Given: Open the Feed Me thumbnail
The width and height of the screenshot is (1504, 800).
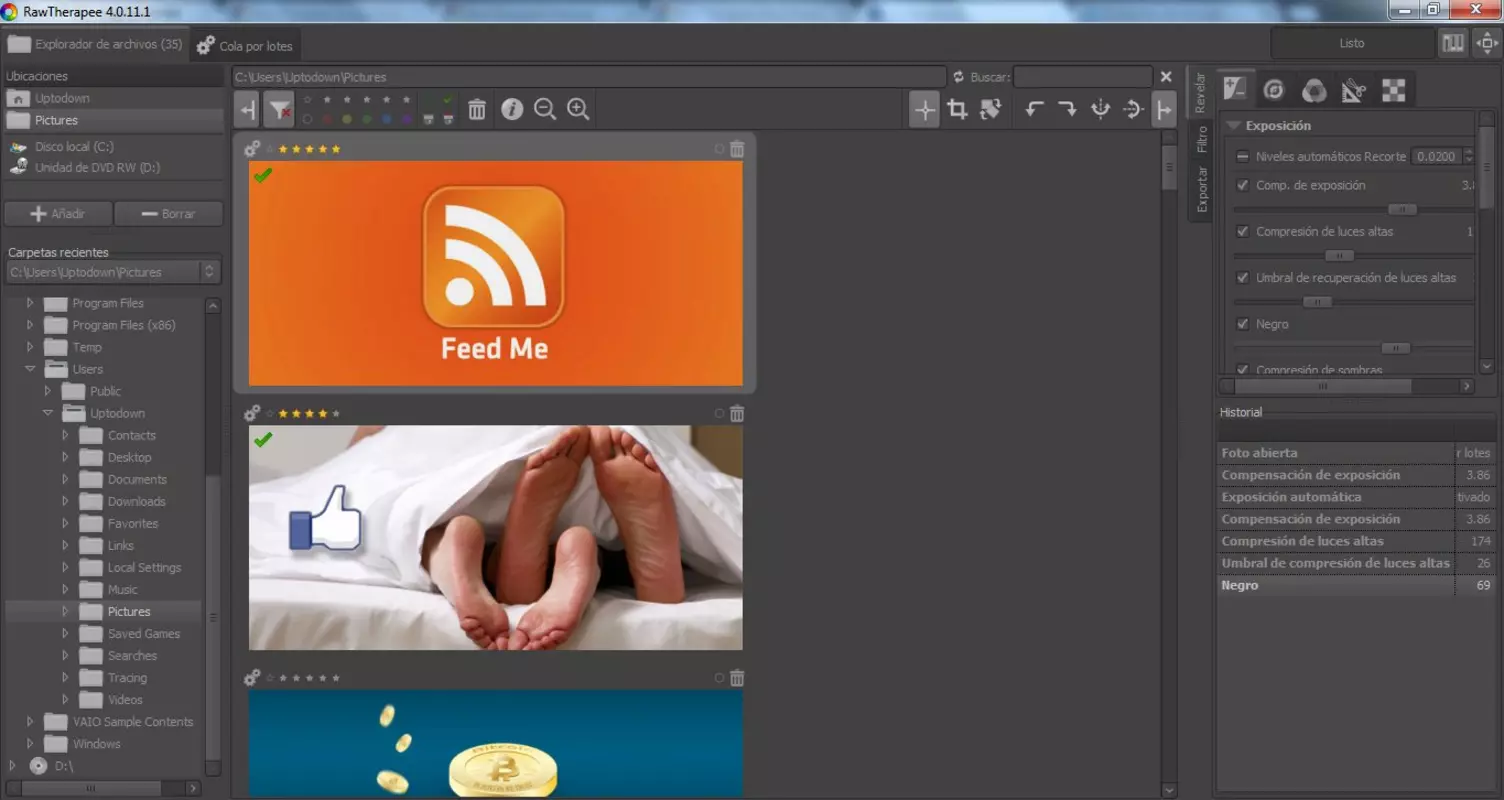Looking at the screenshot, I should click(496, 273).
